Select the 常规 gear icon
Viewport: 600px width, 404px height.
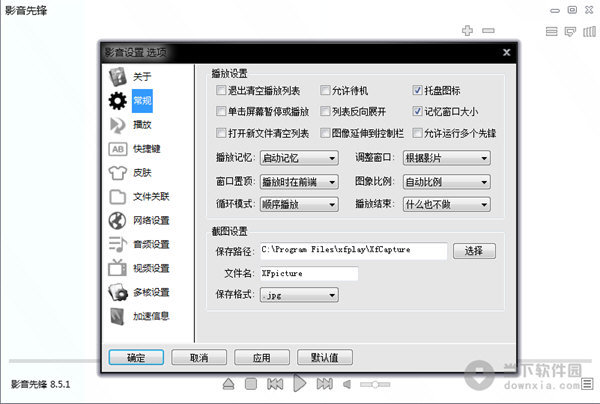(x=117, y=101)
